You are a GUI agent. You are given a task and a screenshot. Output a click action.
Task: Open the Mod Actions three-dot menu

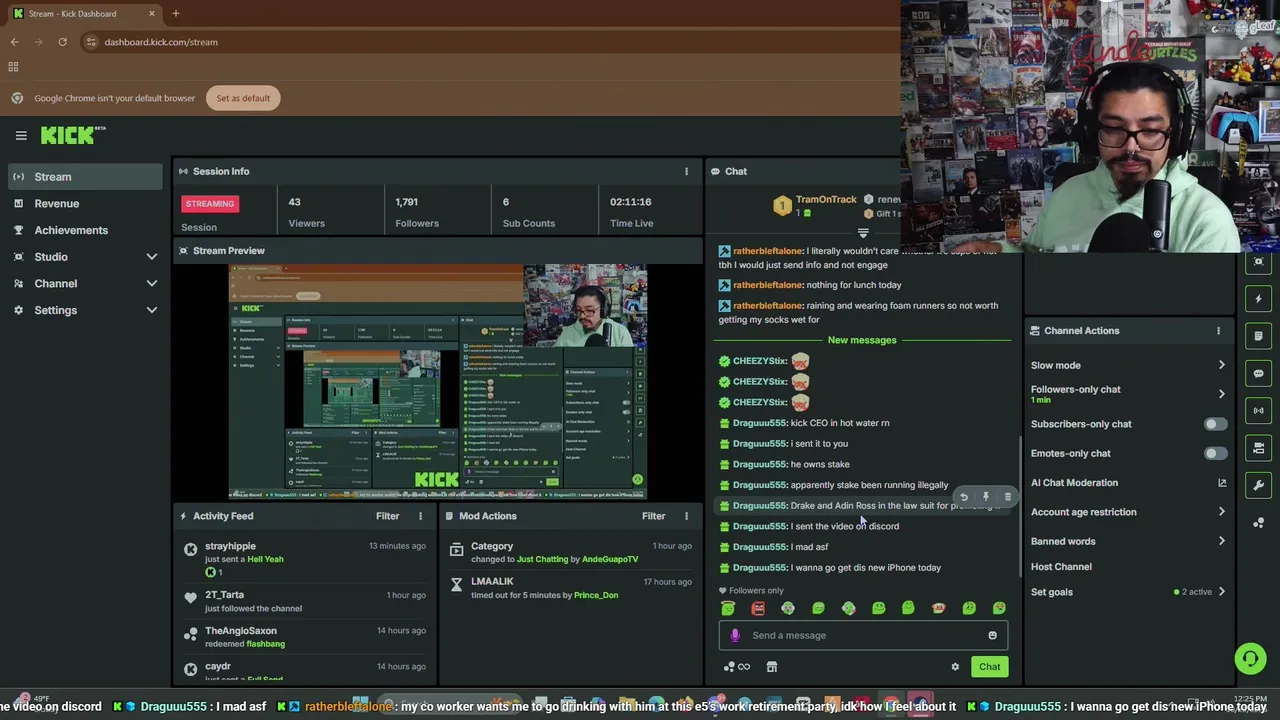(686, 516)
